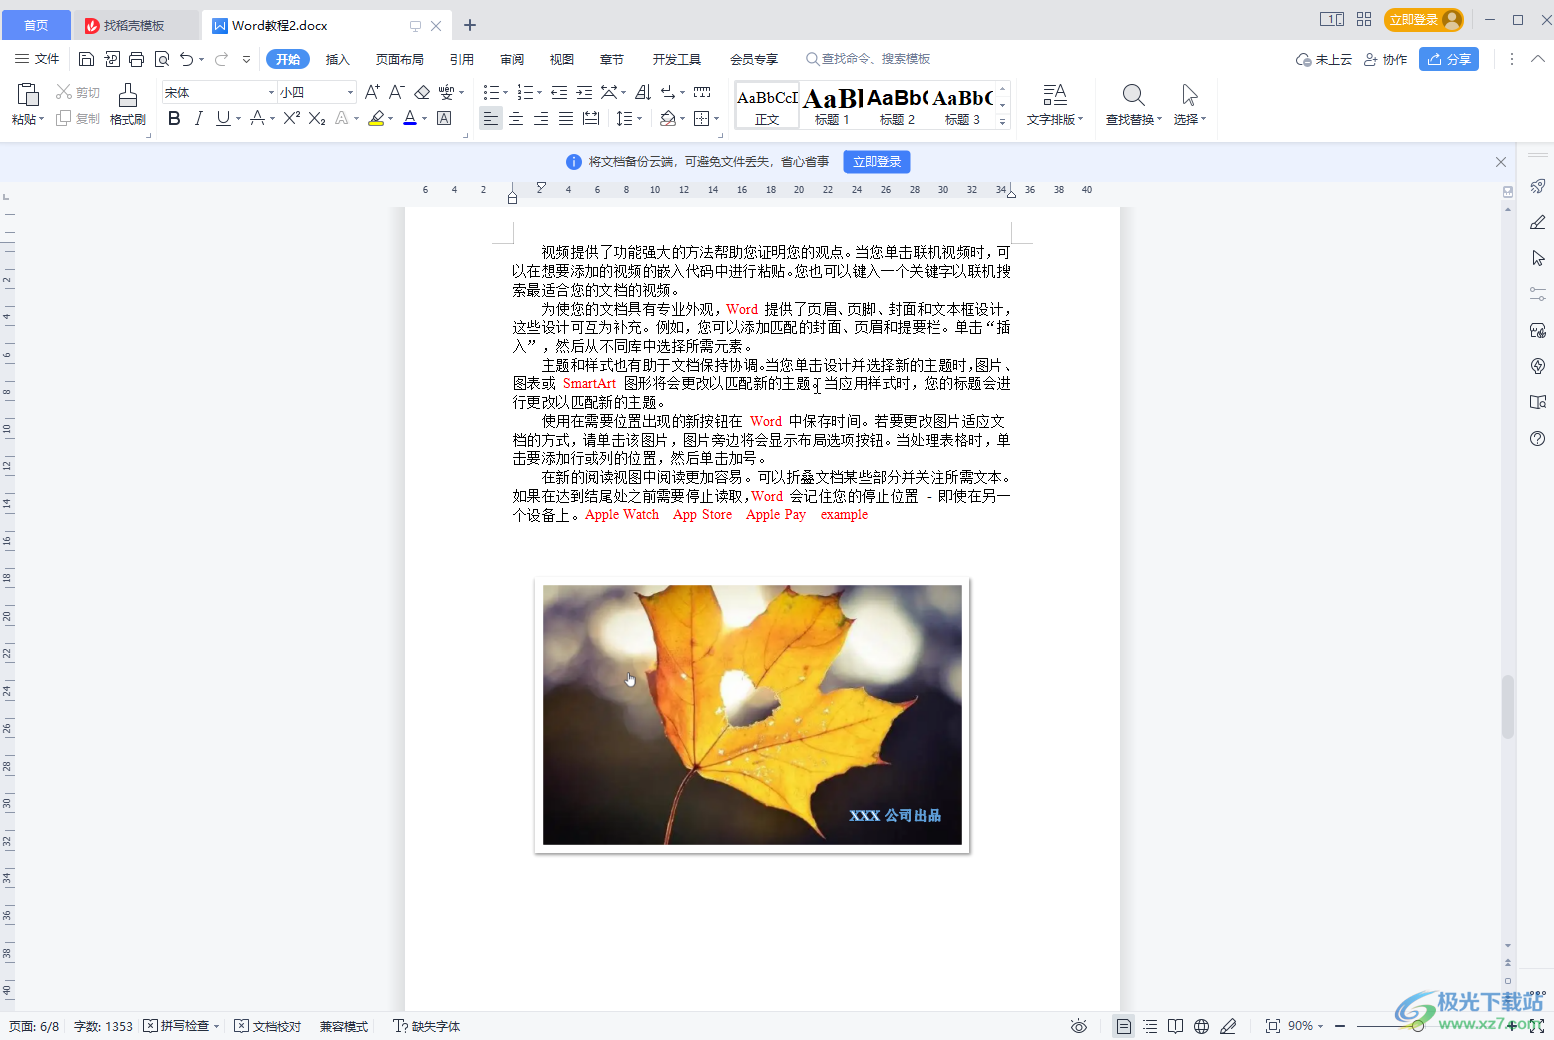The height and width of the screenshot is (1040, 1554).
Task: Toggle eye protection mode in status bar
Action: pos(1078,1026)
